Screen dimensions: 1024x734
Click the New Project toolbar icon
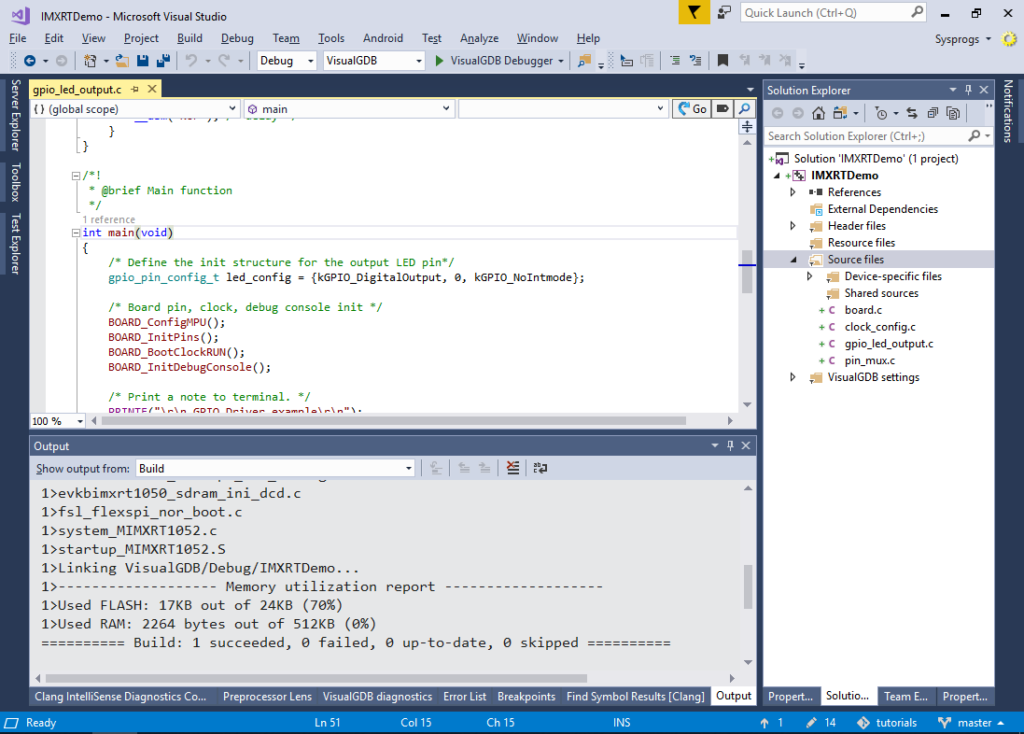pos(90,61)
